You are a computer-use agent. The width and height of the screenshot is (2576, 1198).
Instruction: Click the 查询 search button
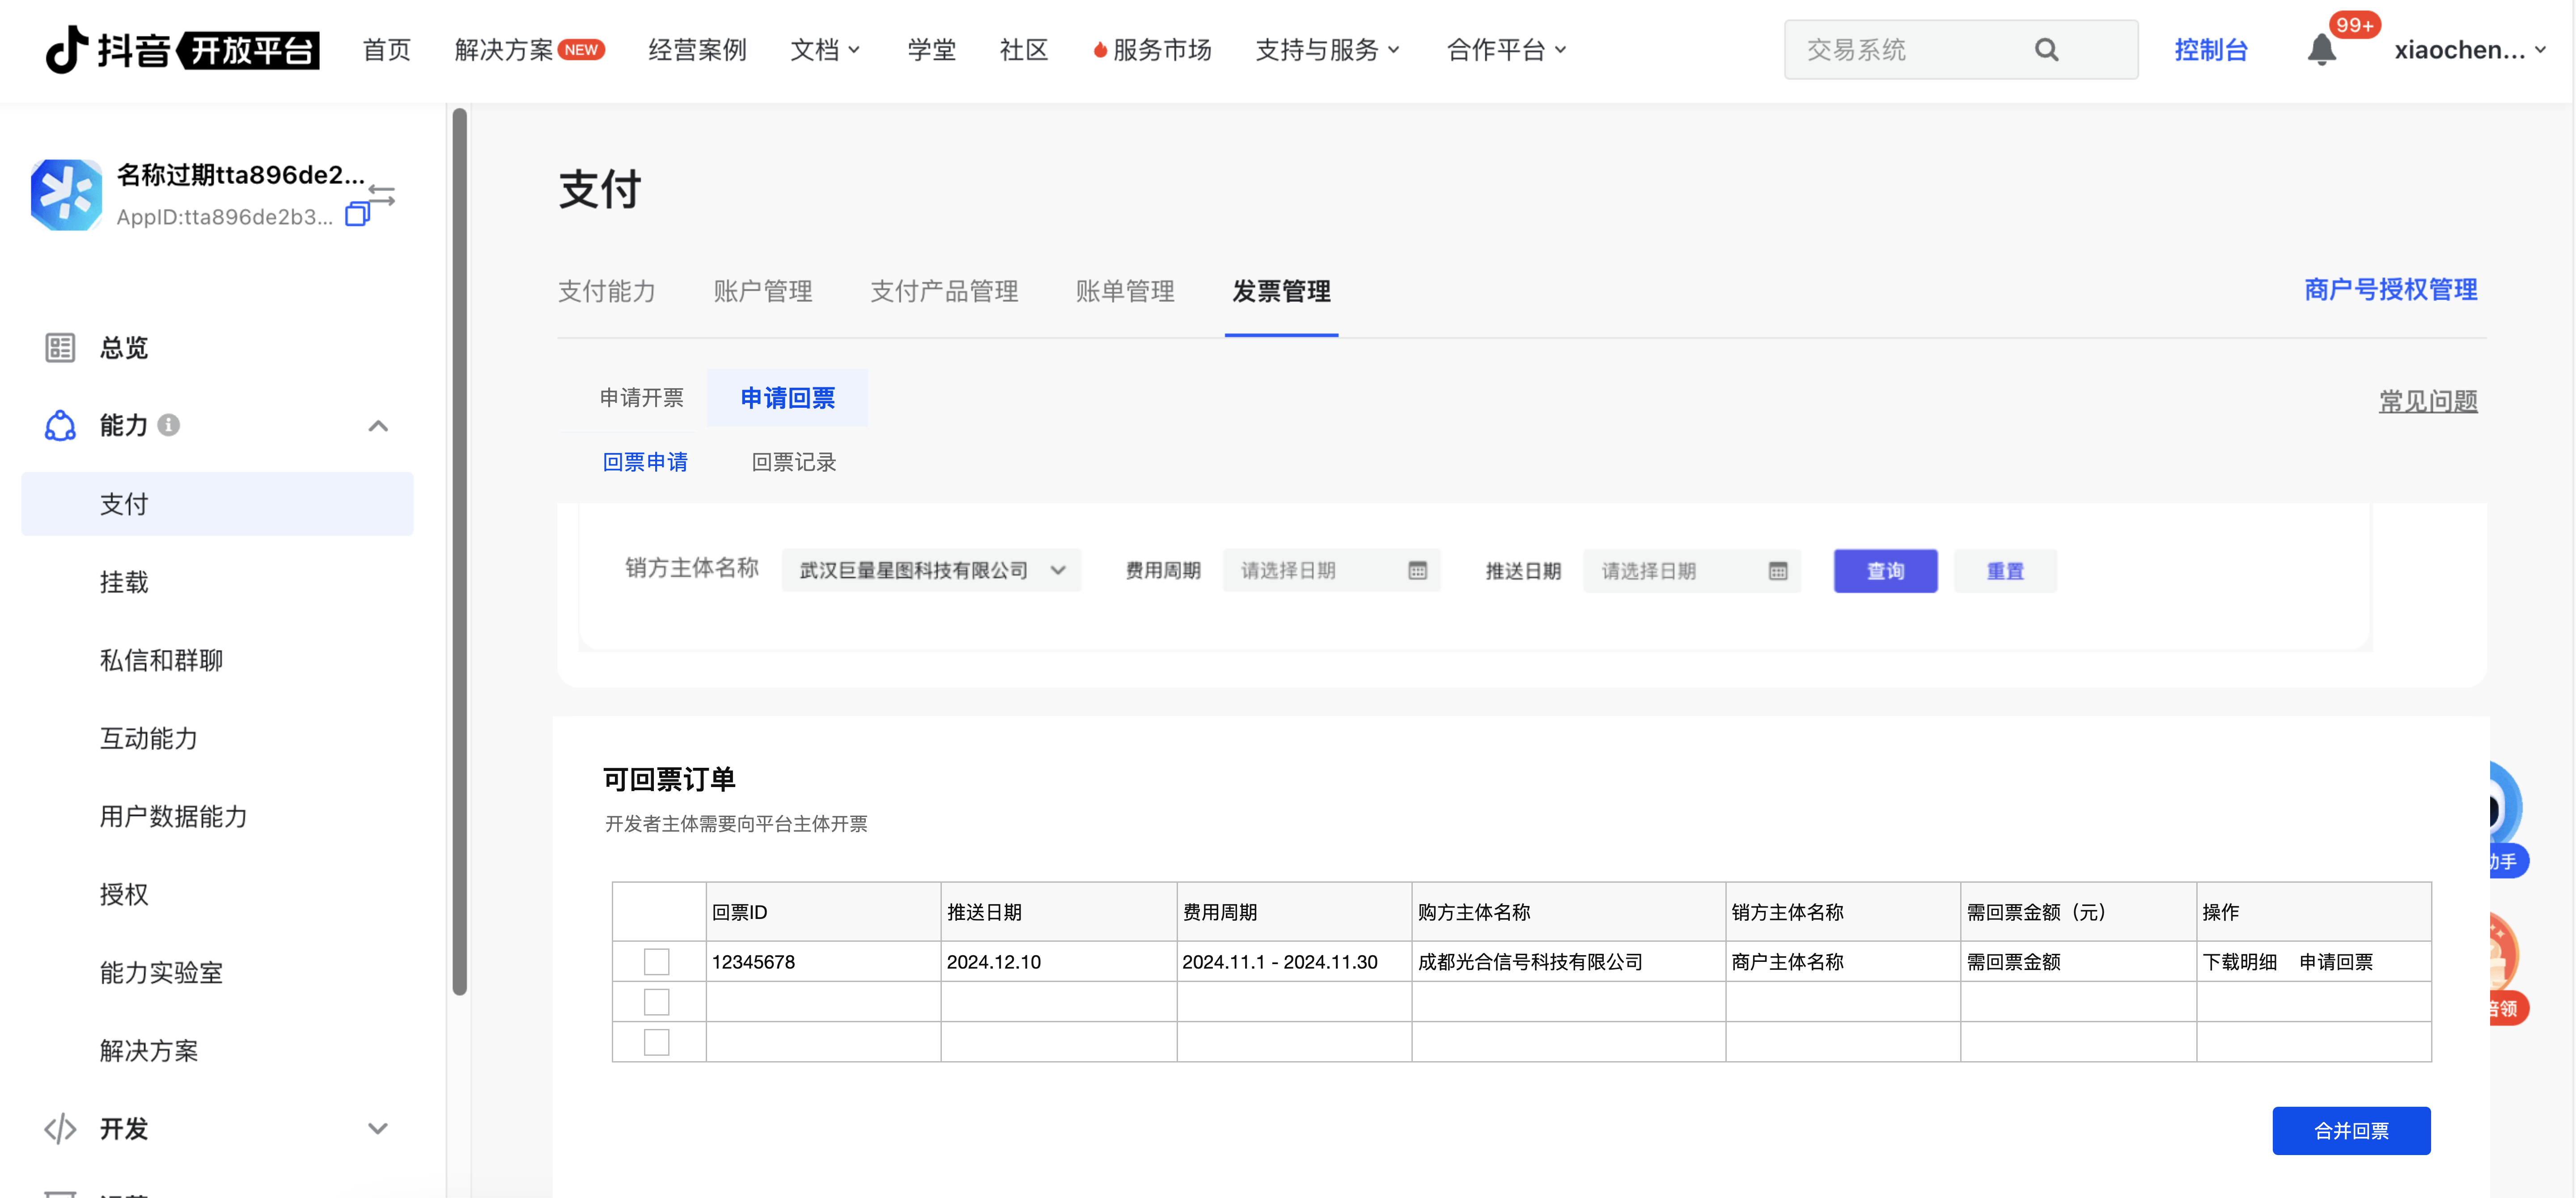coord(1885,570)
